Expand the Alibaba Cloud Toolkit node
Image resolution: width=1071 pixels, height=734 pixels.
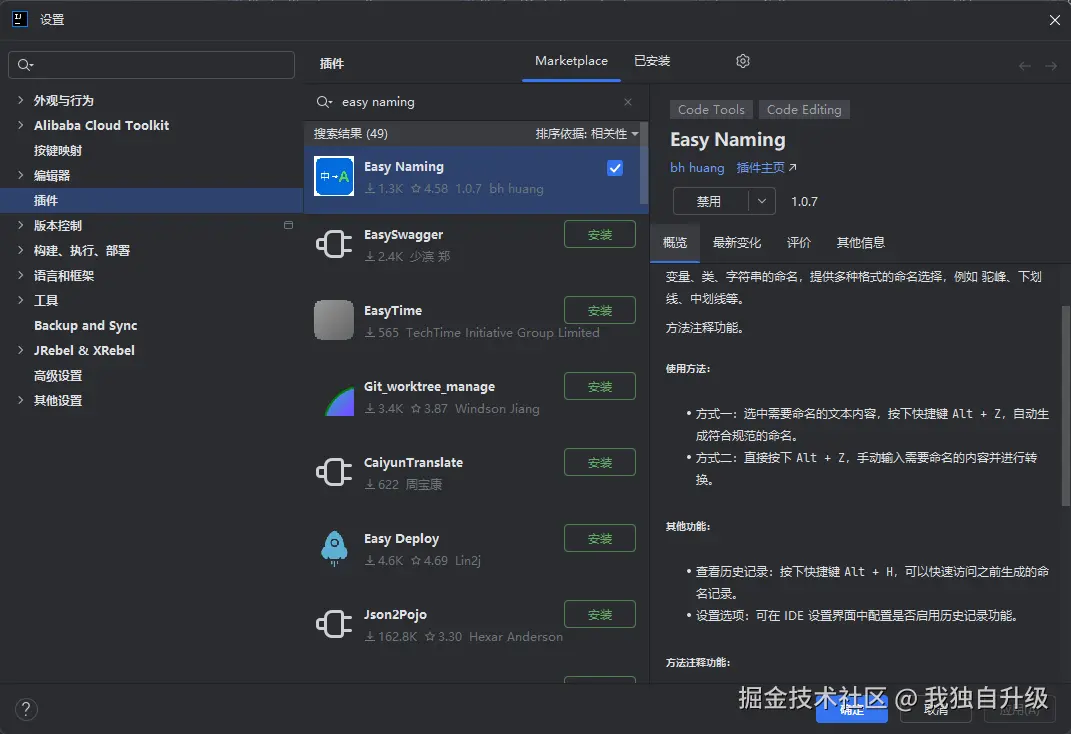20,125
